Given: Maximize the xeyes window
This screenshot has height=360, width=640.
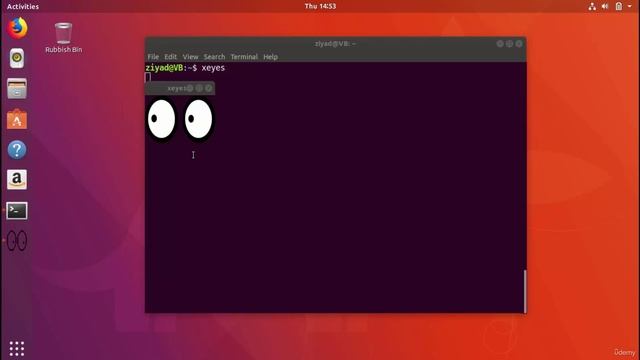Looking at the screenshot, I should point(199,88).
